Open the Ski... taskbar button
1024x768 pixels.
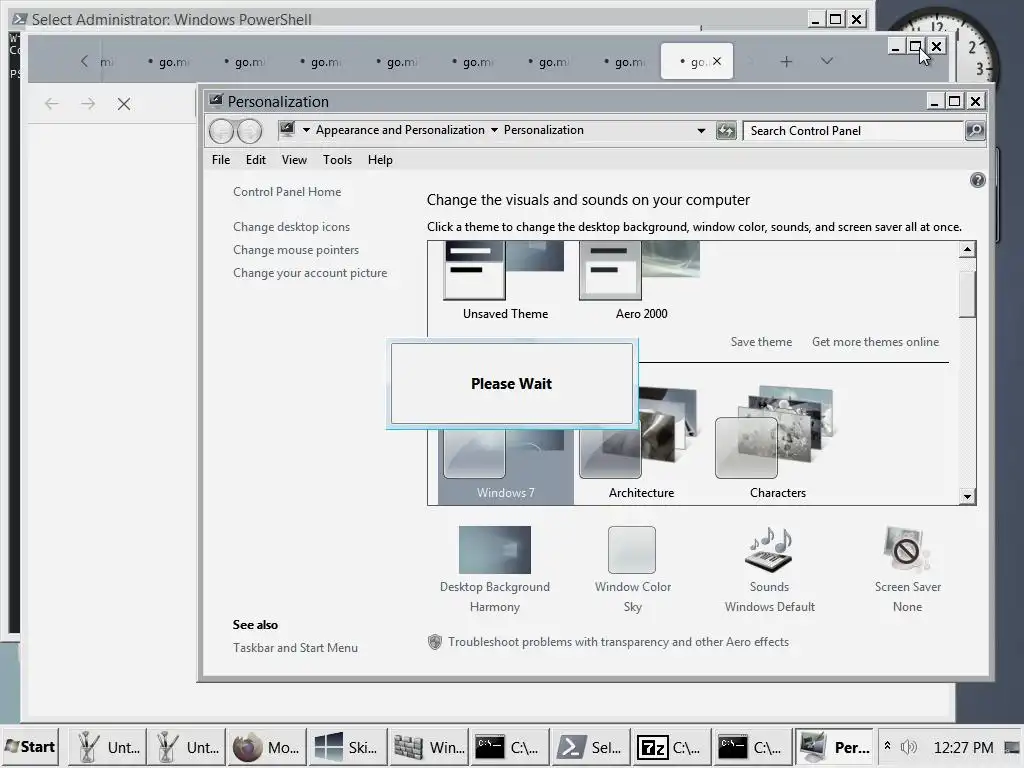pyautogui.click(x=347, y=747)
